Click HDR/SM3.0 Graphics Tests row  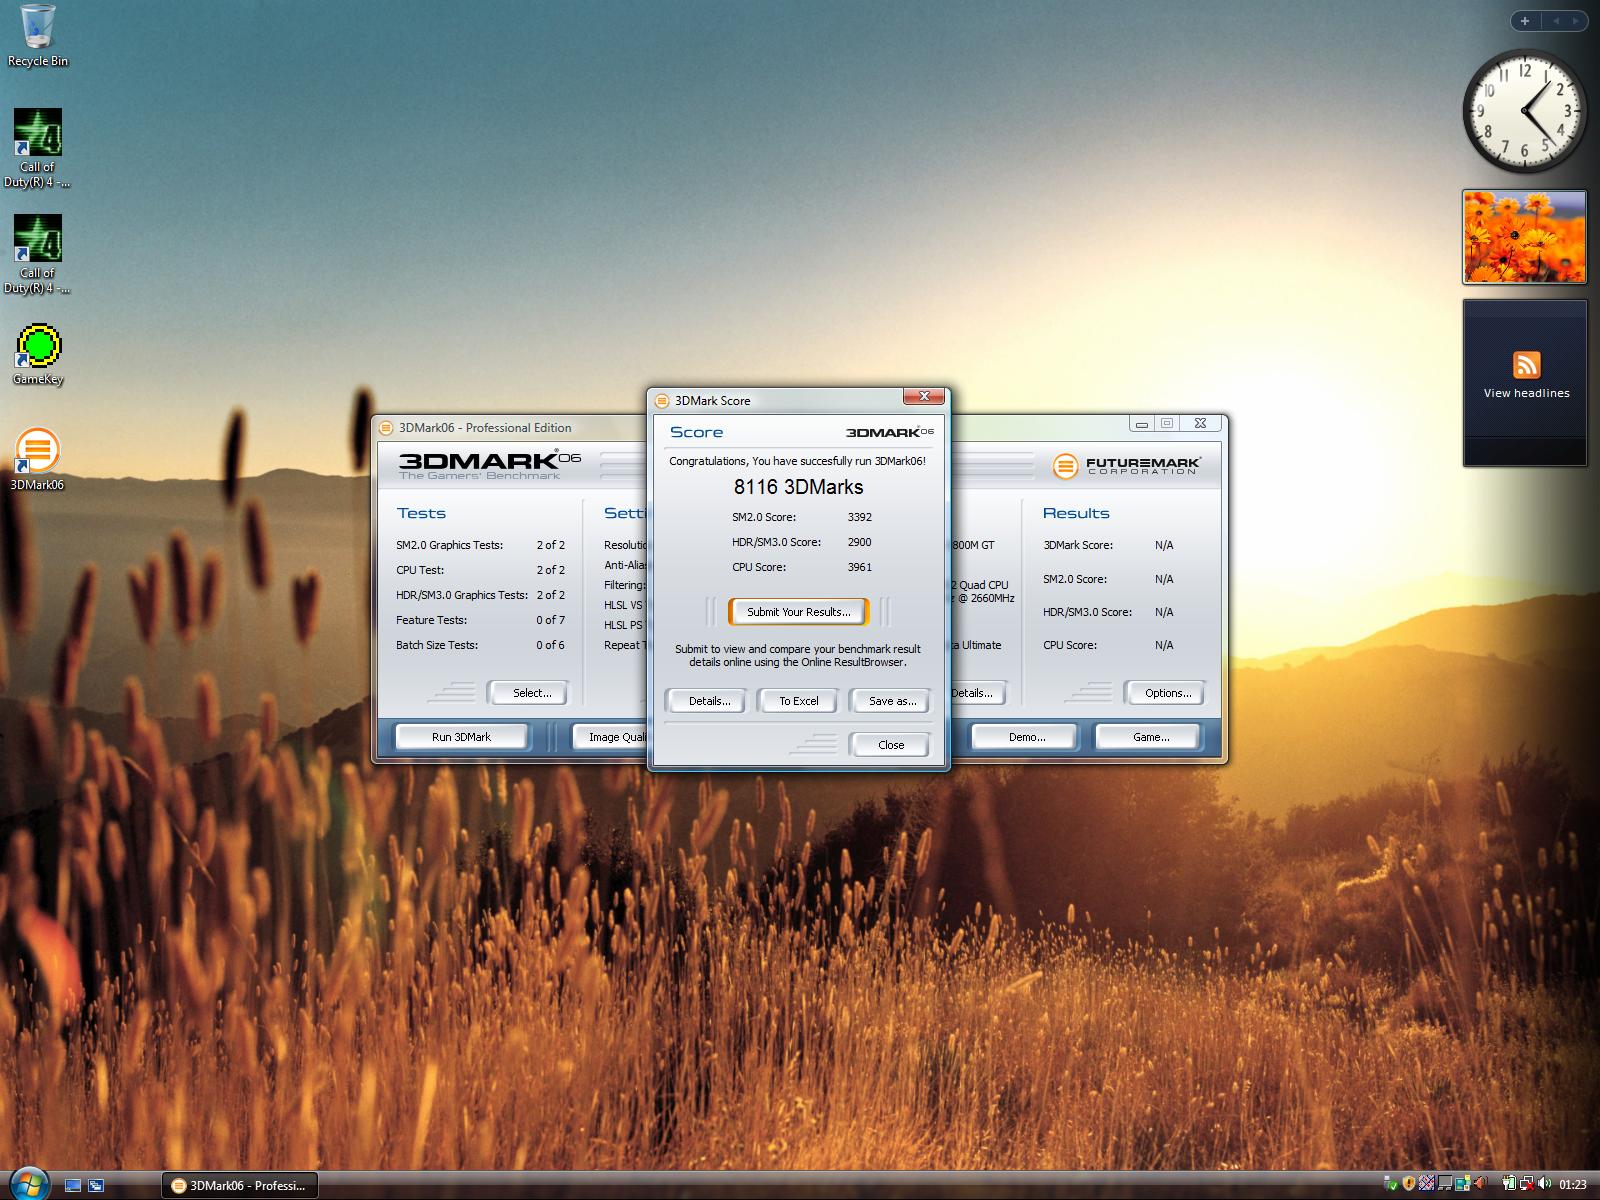coord(480,595)
